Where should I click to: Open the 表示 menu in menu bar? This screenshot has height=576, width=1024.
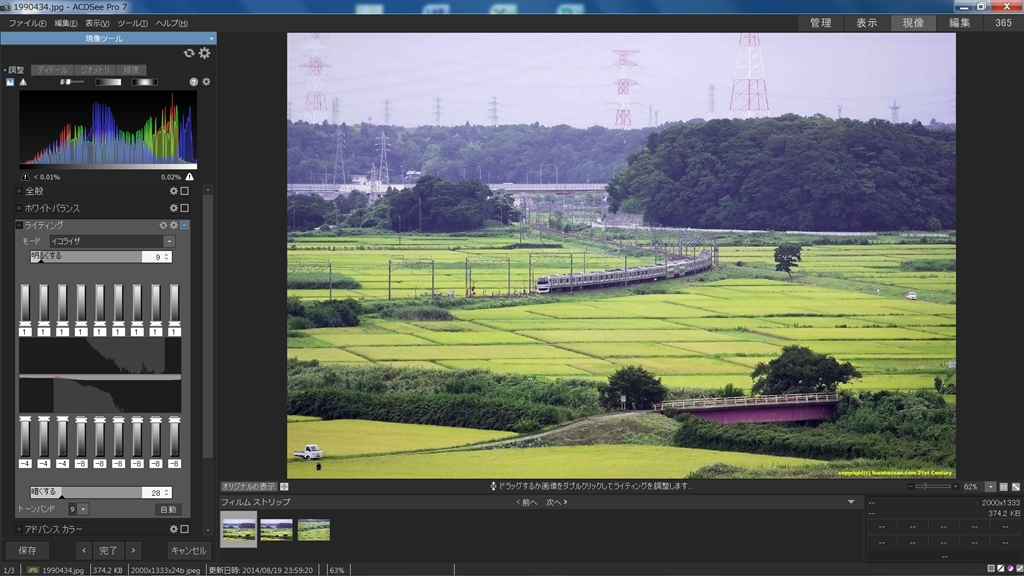click(x=97, y=23)
